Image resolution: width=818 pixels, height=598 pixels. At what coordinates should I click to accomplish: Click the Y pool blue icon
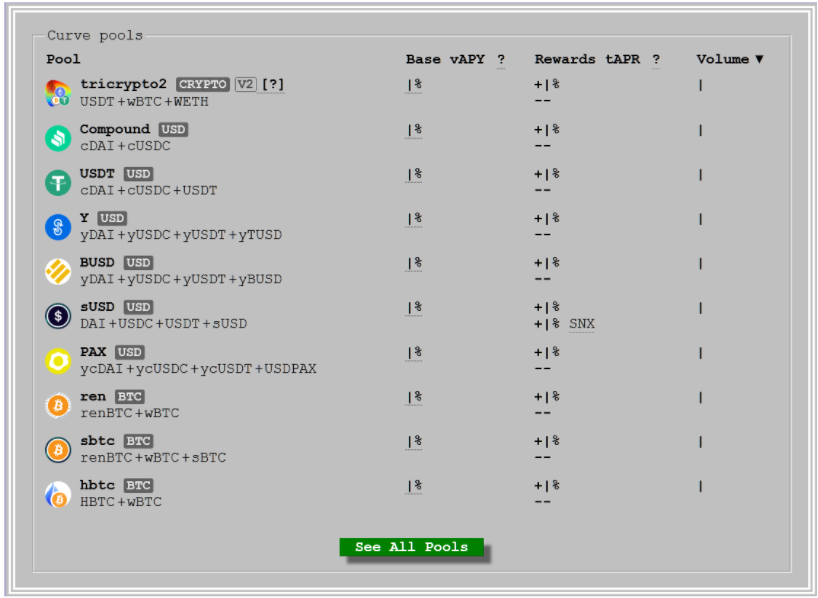click(x=58, y=227)
